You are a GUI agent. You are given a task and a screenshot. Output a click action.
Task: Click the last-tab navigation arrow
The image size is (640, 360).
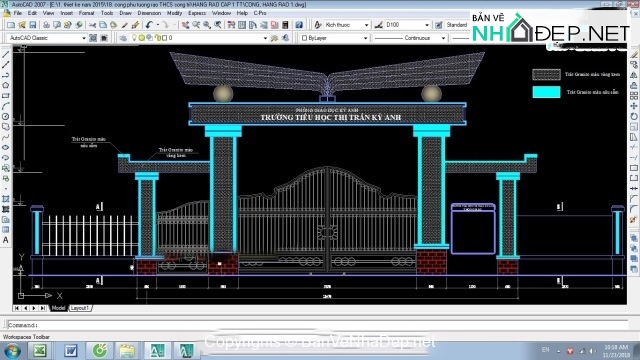tap(42, 308)
